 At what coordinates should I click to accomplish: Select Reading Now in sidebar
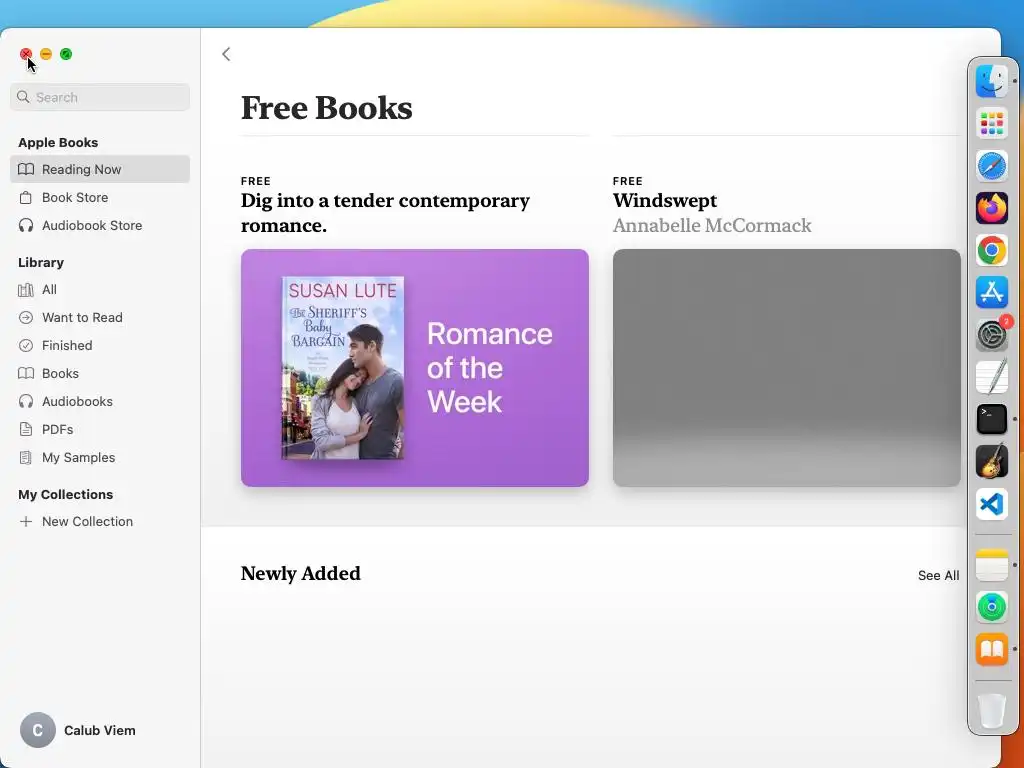pos(100,169)
